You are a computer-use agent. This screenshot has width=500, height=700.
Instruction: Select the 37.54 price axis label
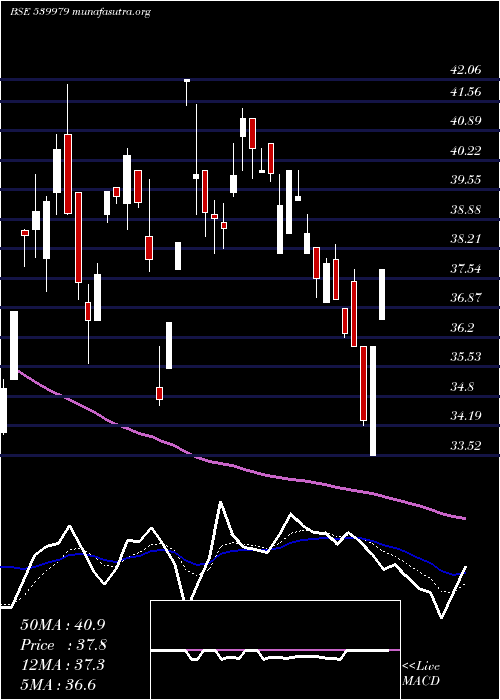pos(466,268)
